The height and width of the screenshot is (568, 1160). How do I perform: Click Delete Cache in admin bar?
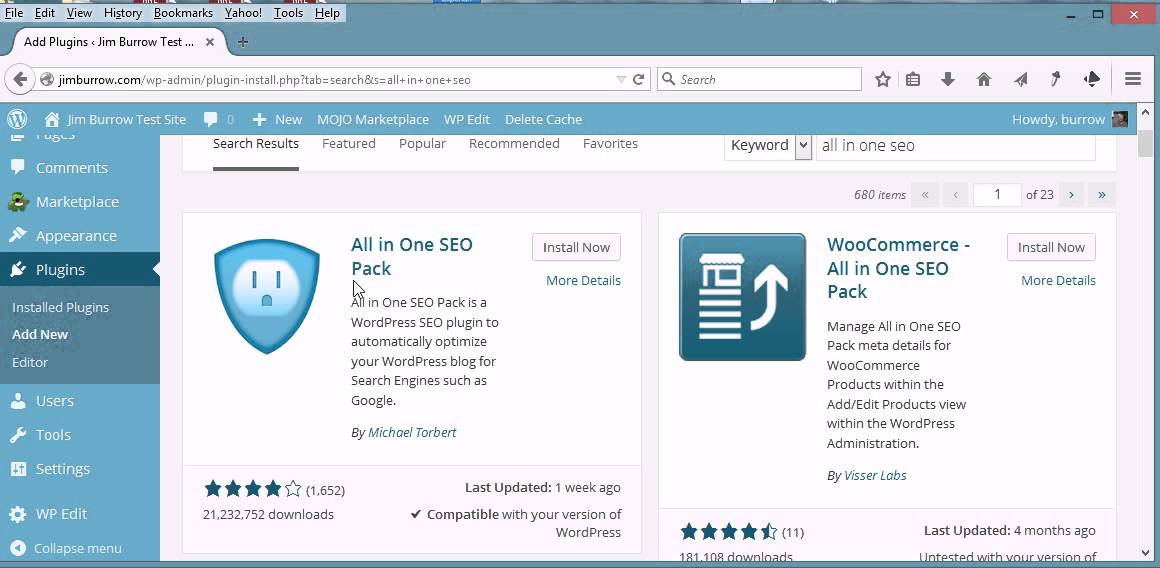click(x=543, y=119)
